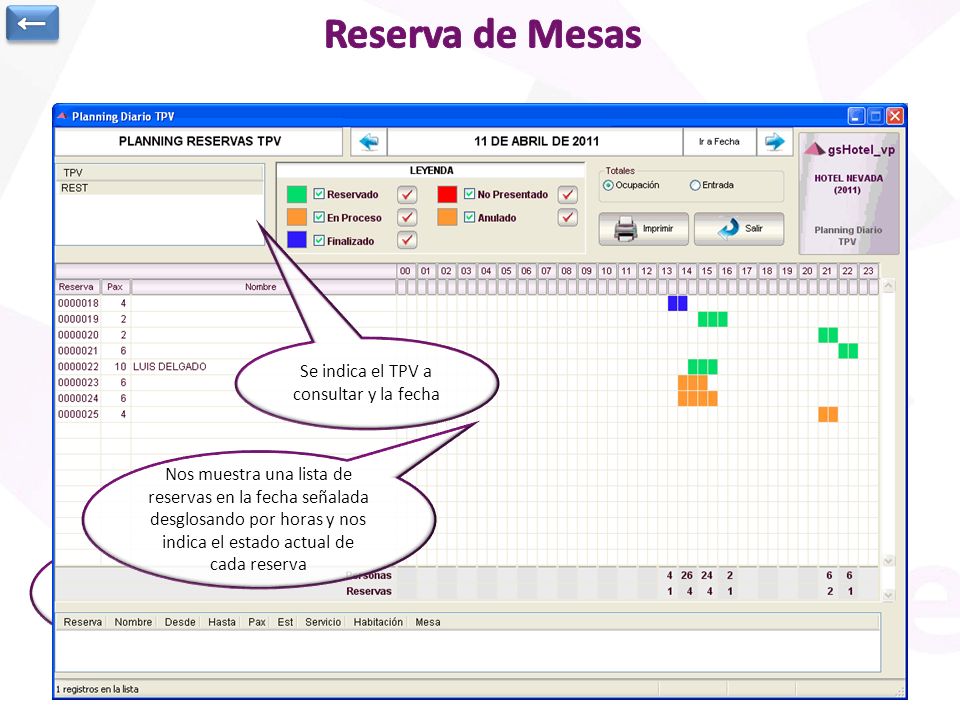Toggle the red check button beside Finalizado
Image resolution: width=960 pixels, height=720 pixels.
click(407, 240)
